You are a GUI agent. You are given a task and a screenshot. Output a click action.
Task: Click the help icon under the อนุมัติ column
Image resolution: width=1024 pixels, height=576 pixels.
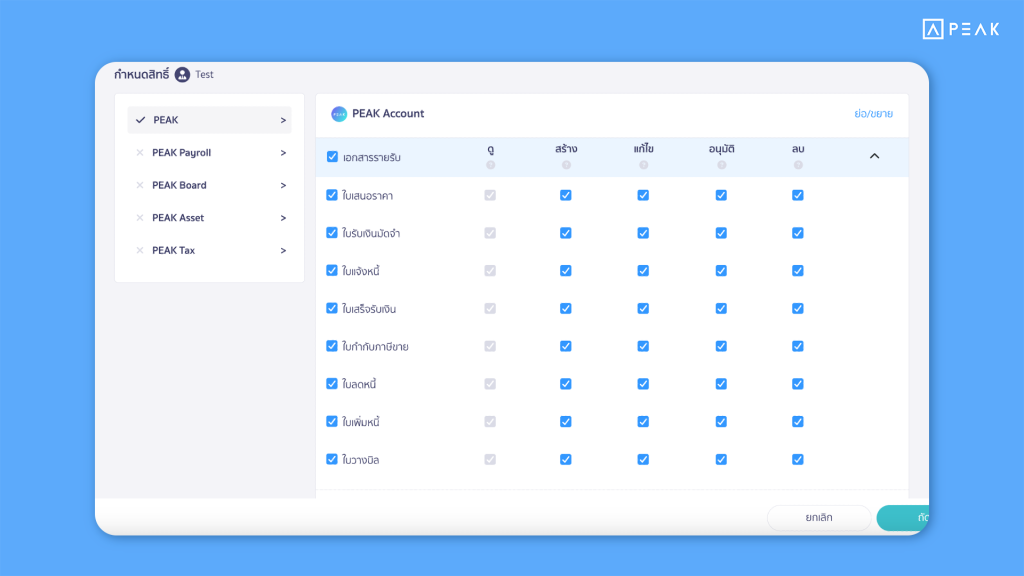pos(722,165)
